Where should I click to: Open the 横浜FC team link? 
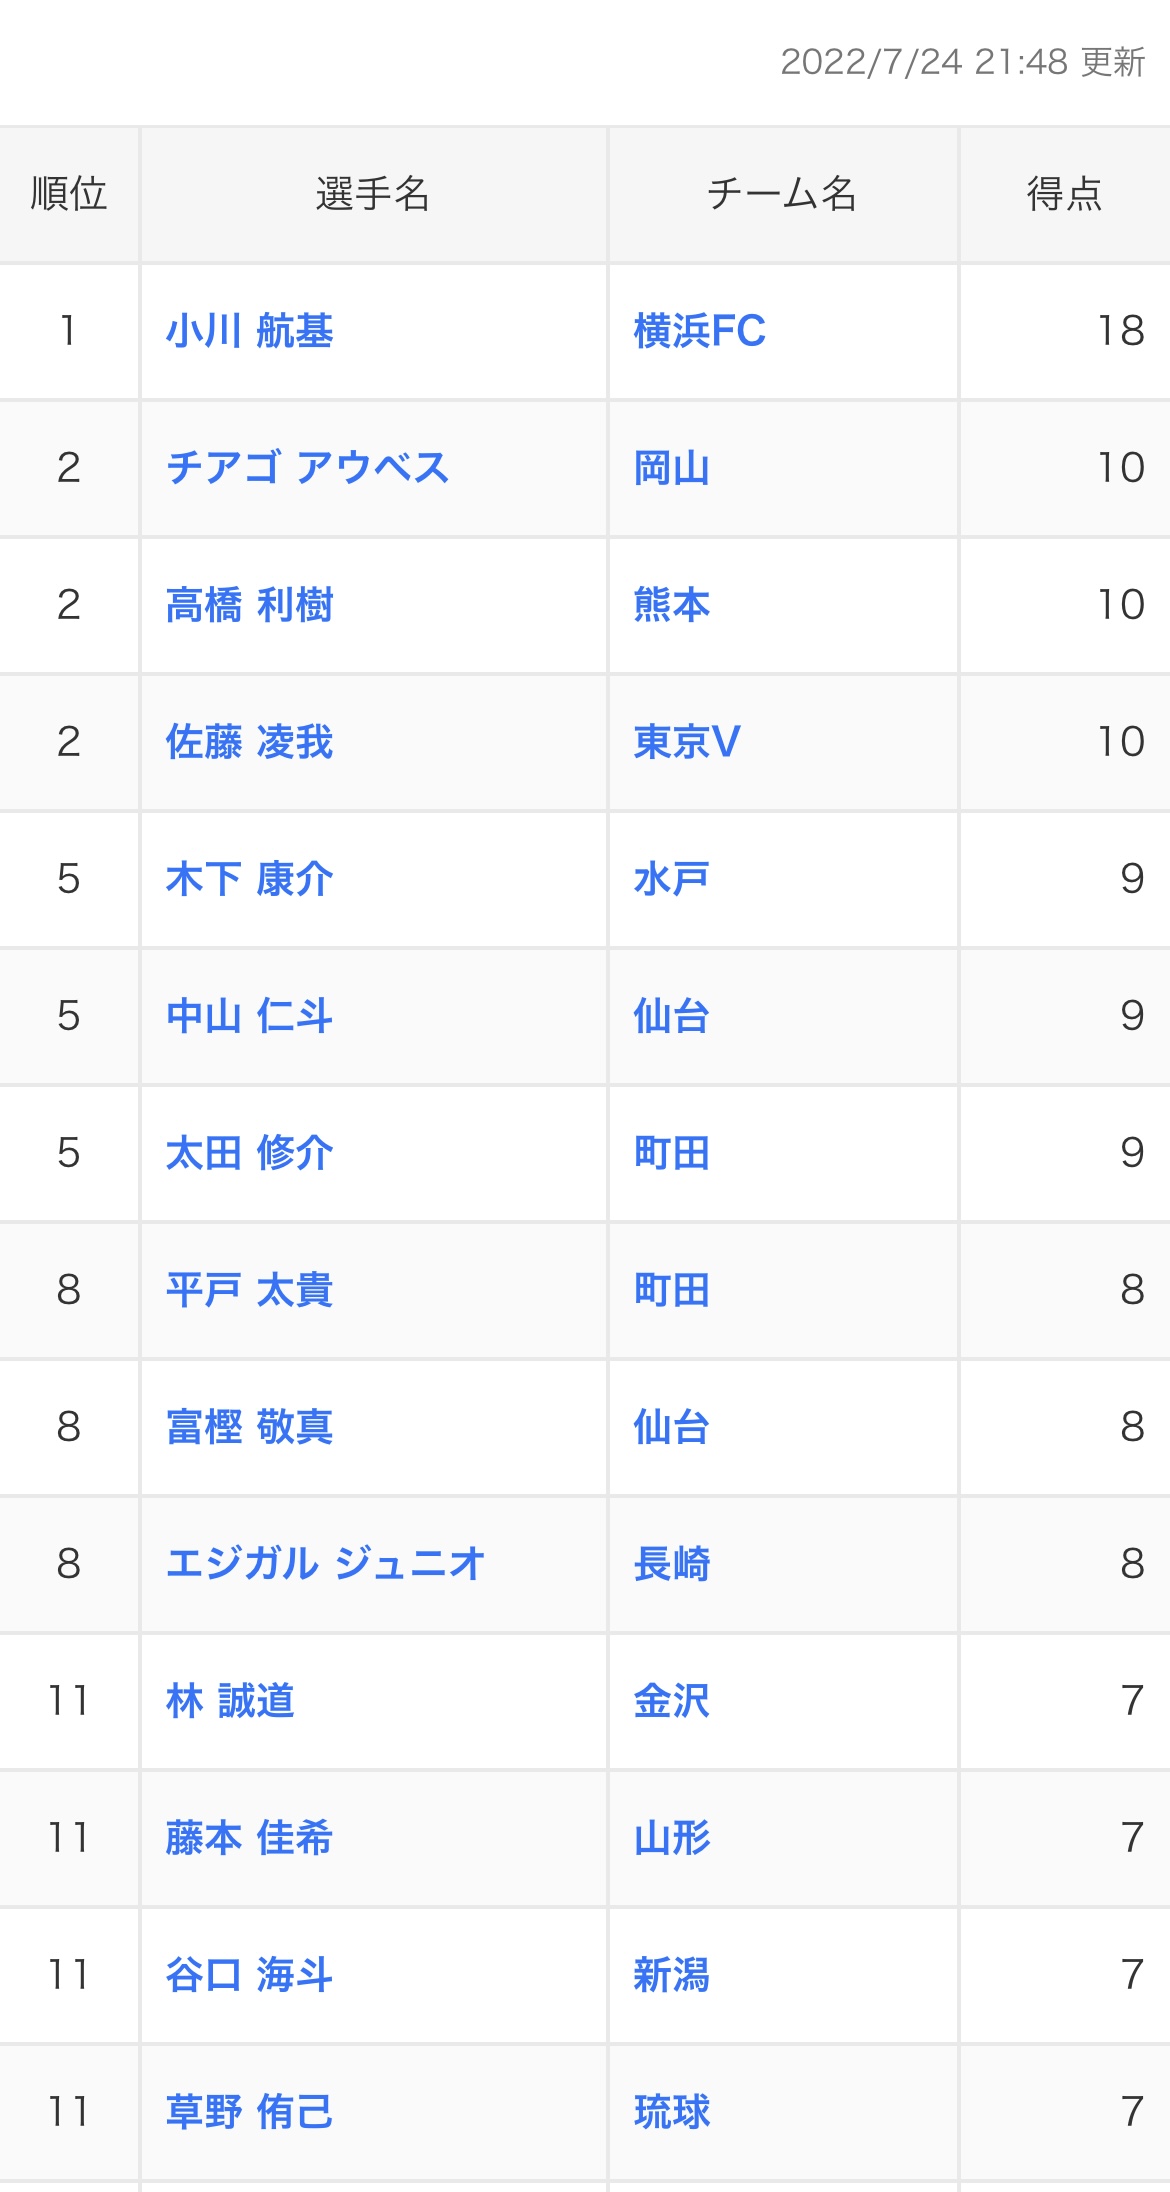click(x=699, y=331)
